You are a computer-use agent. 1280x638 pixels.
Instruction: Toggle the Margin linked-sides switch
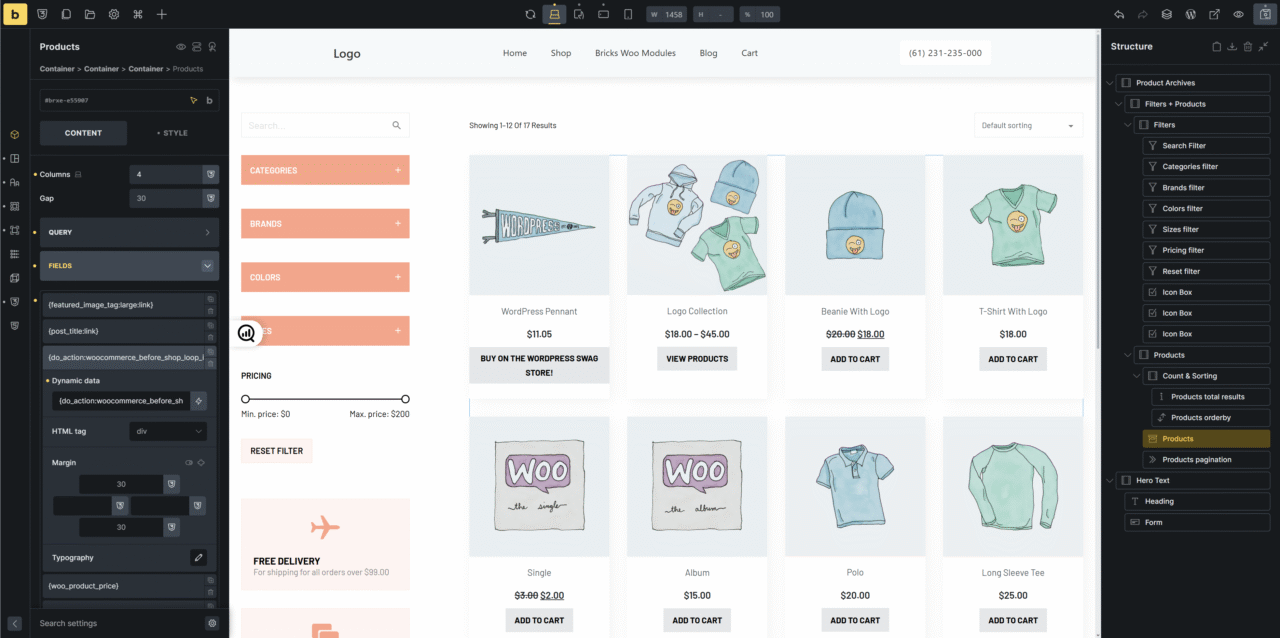[x=187, y=463]
